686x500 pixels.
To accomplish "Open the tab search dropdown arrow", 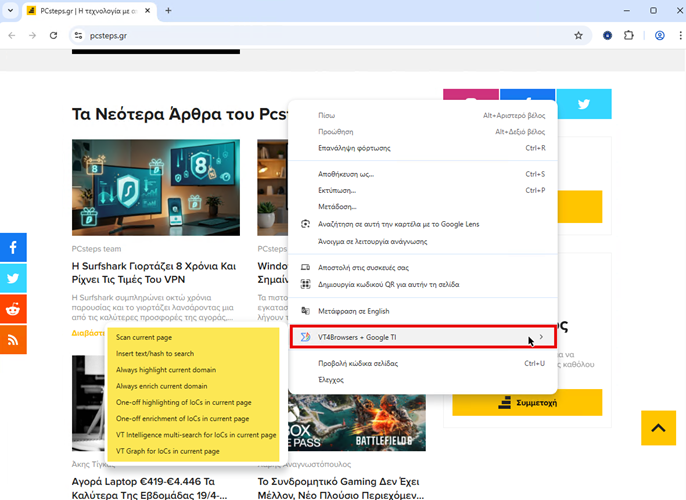I will [x=13, y=10].
